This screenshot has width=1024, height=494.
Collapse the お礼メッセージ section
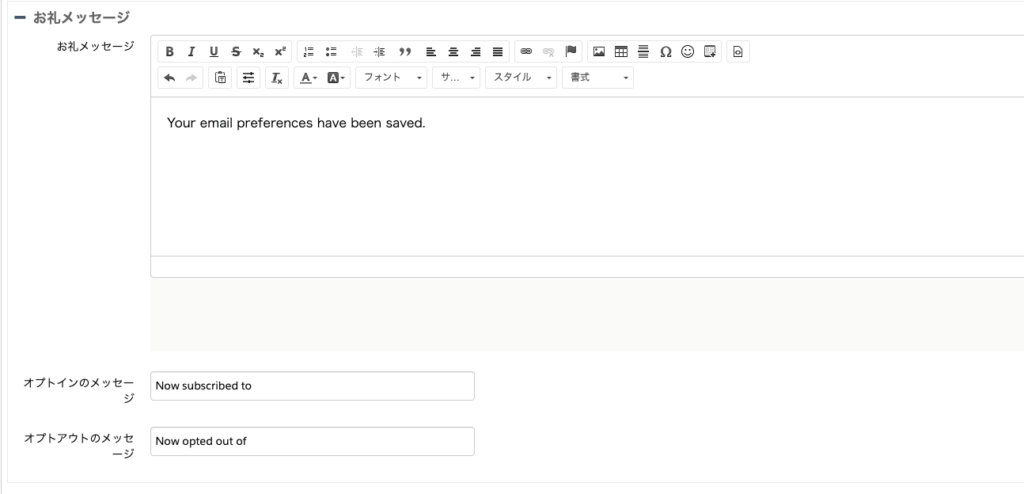pyautogui.click(x=20, y=18)
